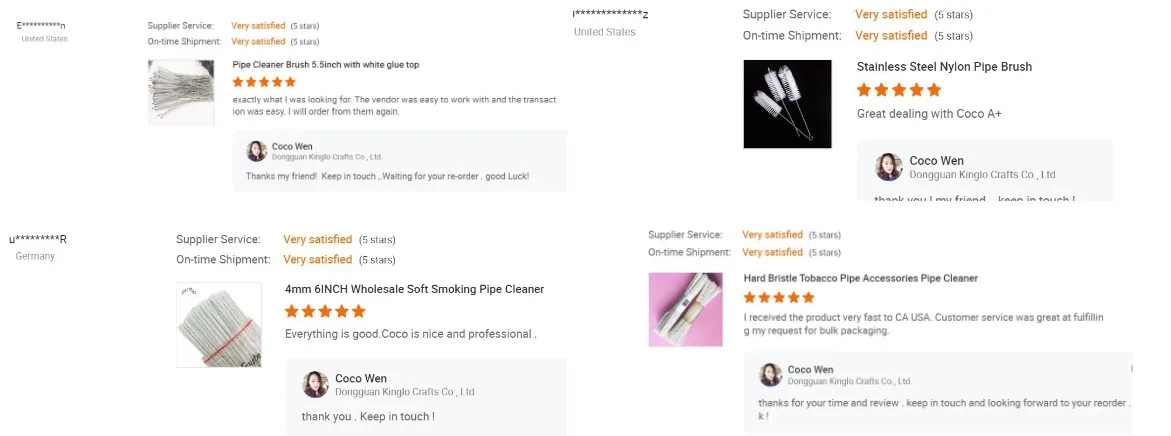Click Coco Wen avatar in hard bristle reply
The width and height of the screenshot is (1171, 436).
770,375
